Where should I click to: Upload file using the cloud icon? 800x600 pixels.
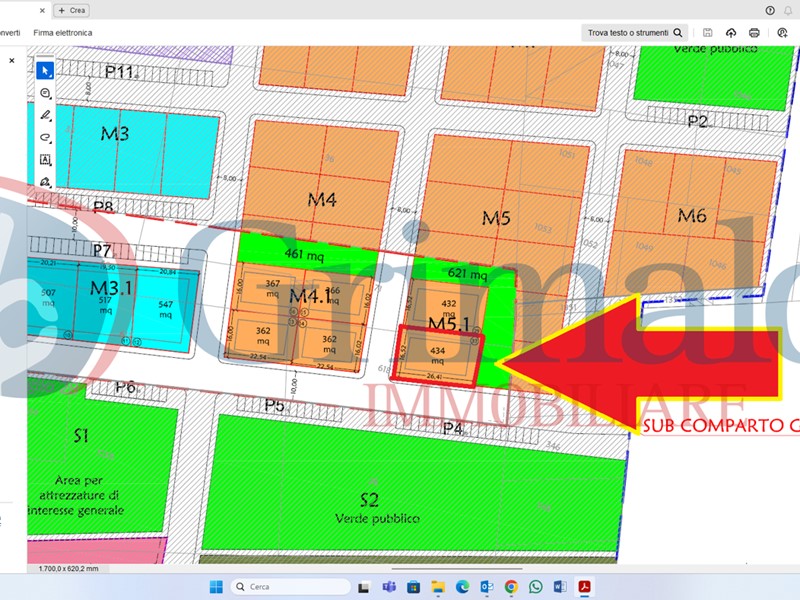click(x=731, y=32)
